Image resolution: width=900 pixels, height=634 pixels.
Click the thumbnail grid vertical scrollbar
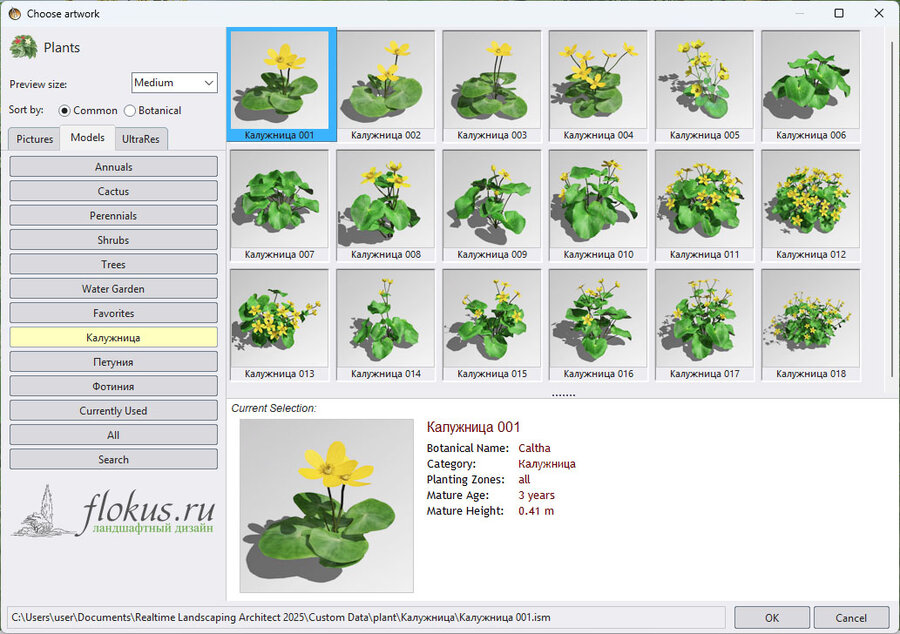892,207
